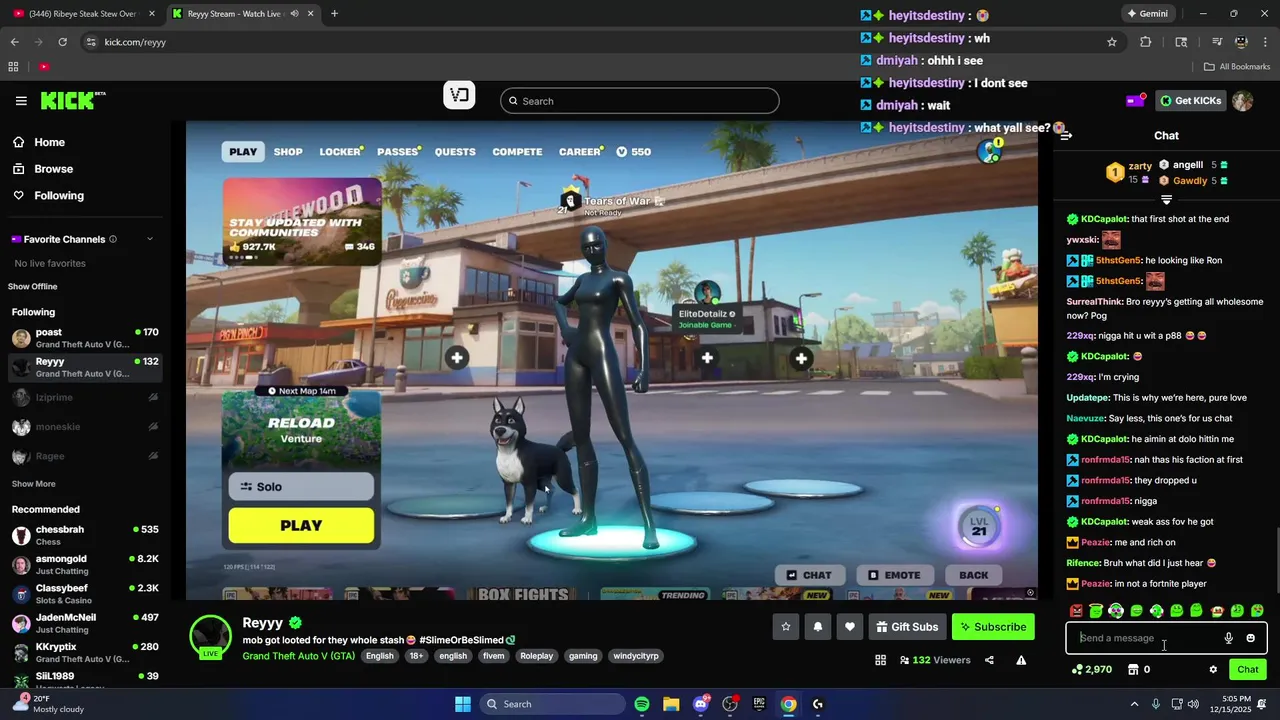The image size is (1280, 720).
Task: Open chat settings gear icon
Action: coord(1213,670)
